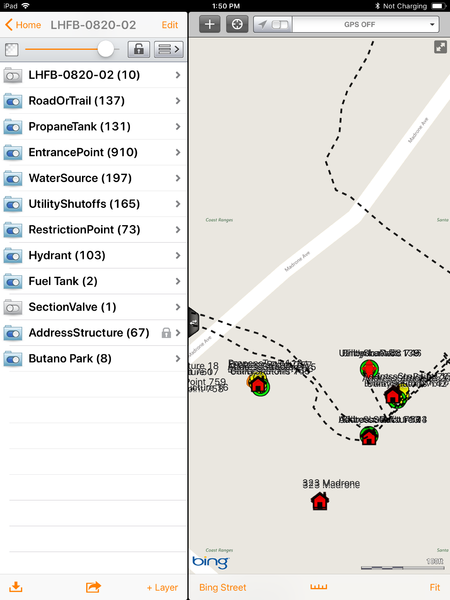Open the GPS OFF dropdown
Viewport: 450px width, 600px height.
[366, 24]
